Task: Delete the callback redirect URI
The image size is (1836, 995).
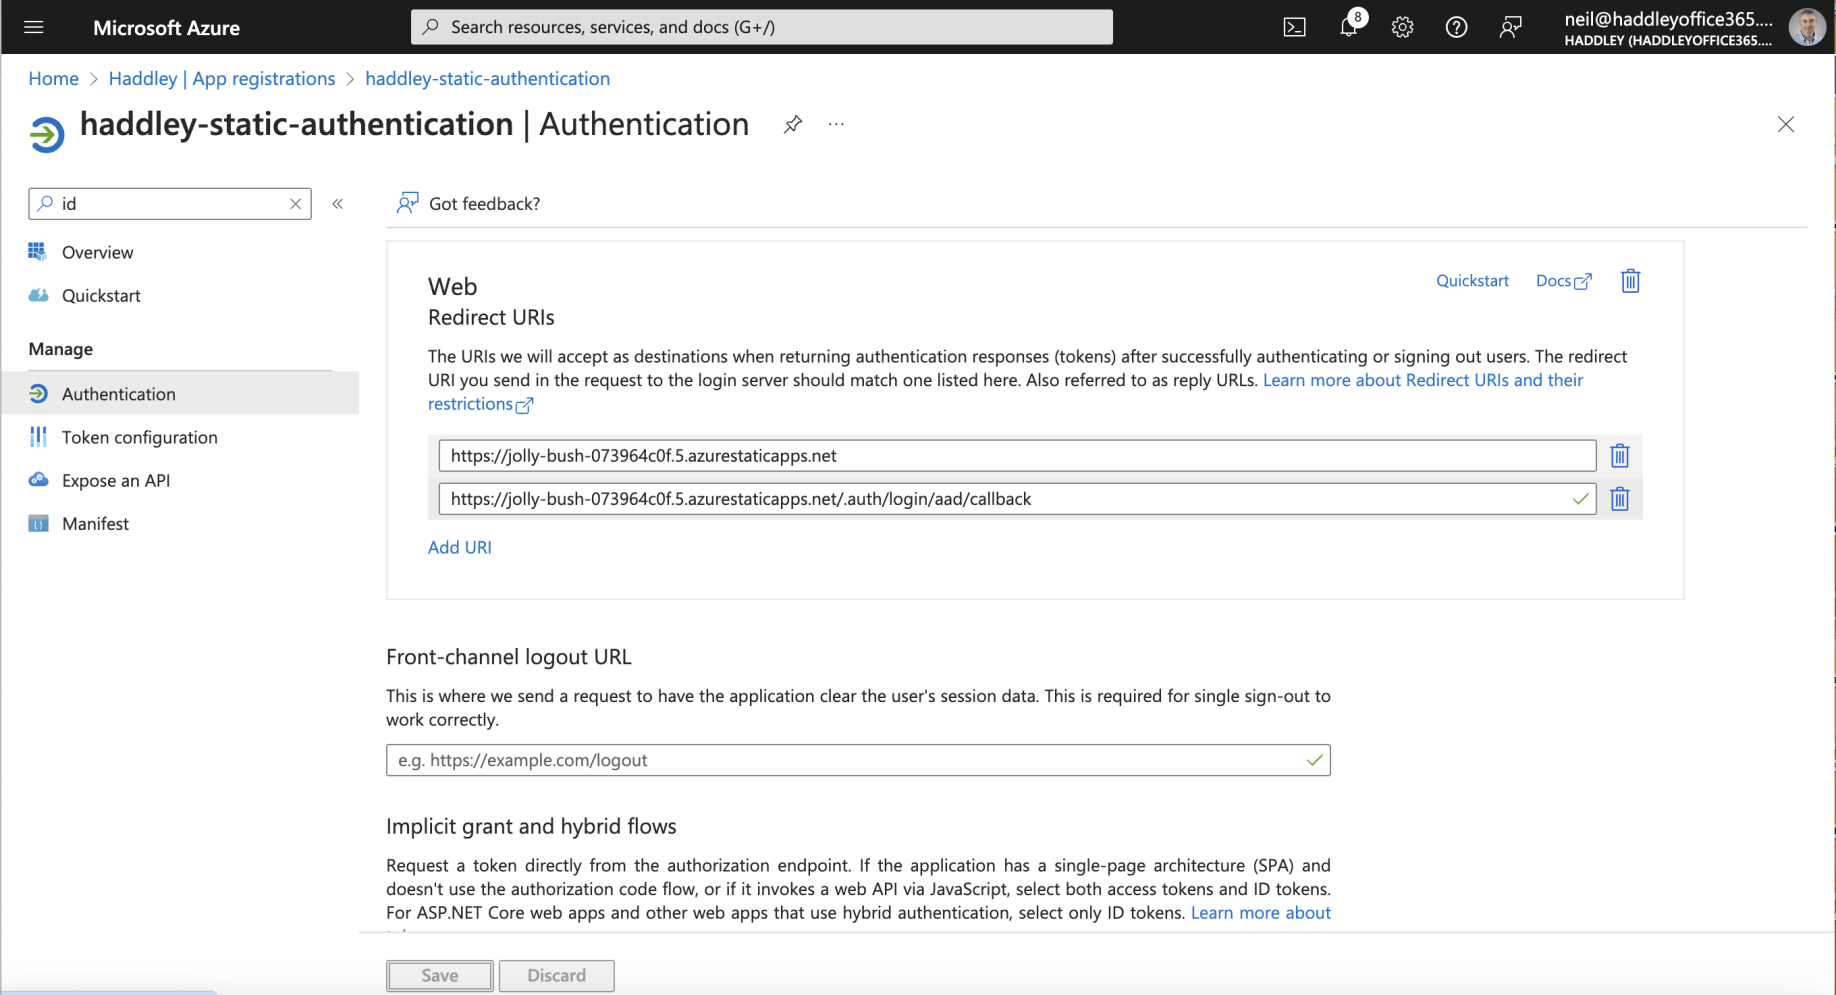Action: (1620, 499)
